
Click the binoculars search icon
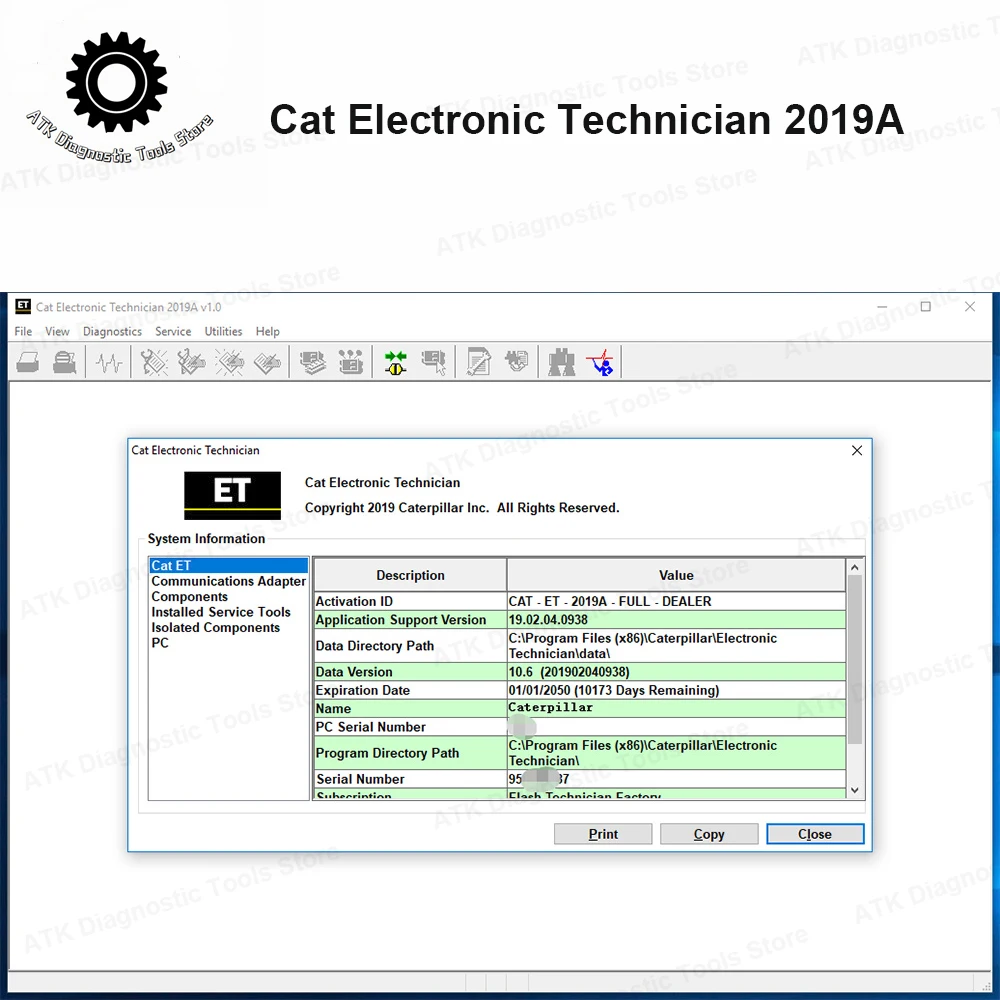tap(561, 362)
